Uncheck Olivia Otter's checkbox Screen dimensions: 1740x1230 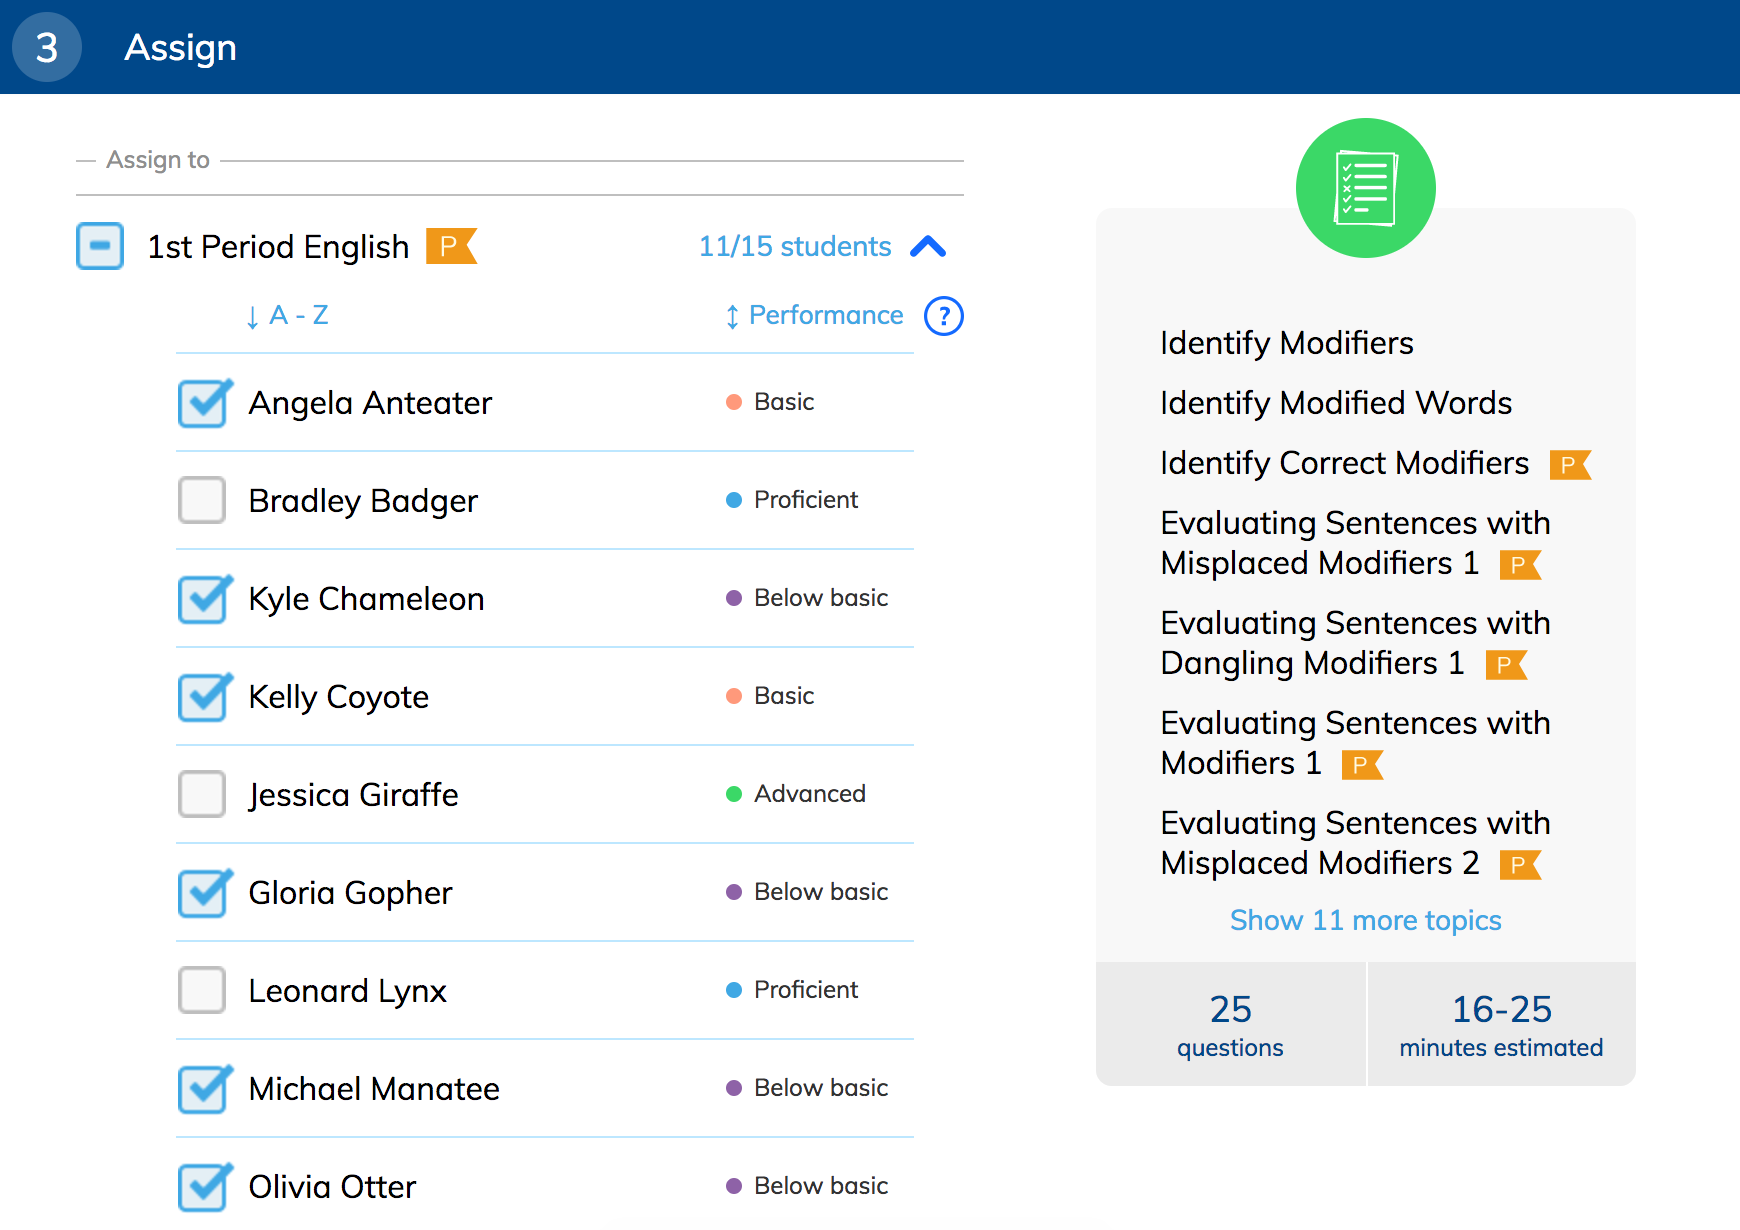[x=204, y=1187]
